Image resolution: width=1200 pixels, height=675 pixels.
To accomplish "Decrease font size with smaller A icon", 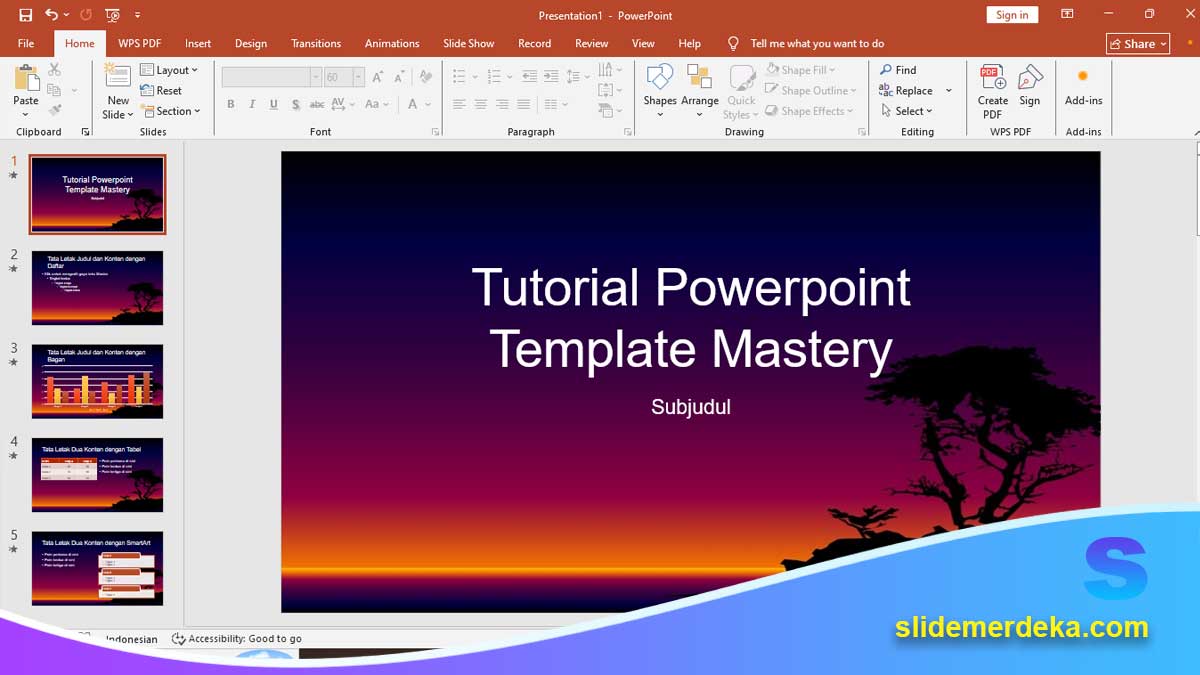I will coord(399,77).
